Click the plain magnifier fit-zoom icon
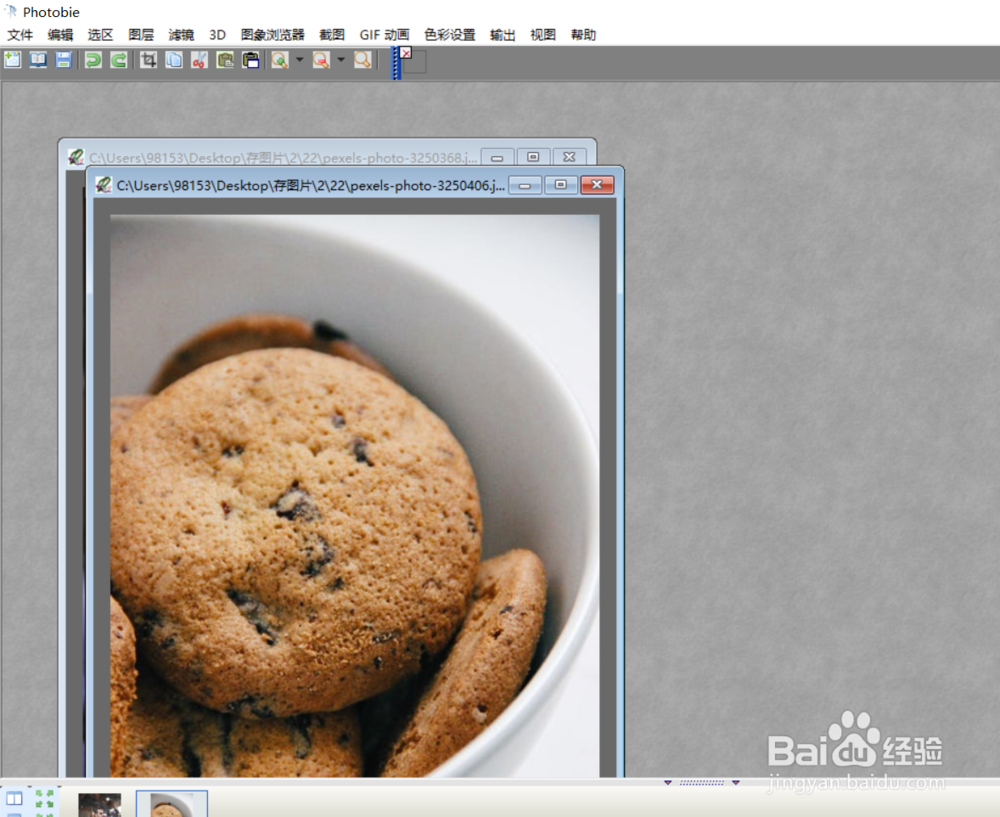 pyautogui.click(x=362, y=60)
